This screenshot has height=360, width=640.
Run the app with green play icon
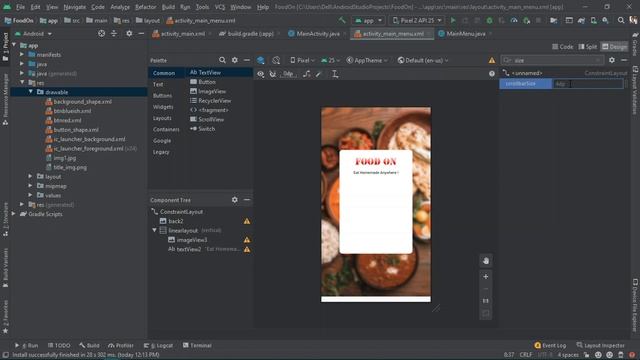coord(453,20)
